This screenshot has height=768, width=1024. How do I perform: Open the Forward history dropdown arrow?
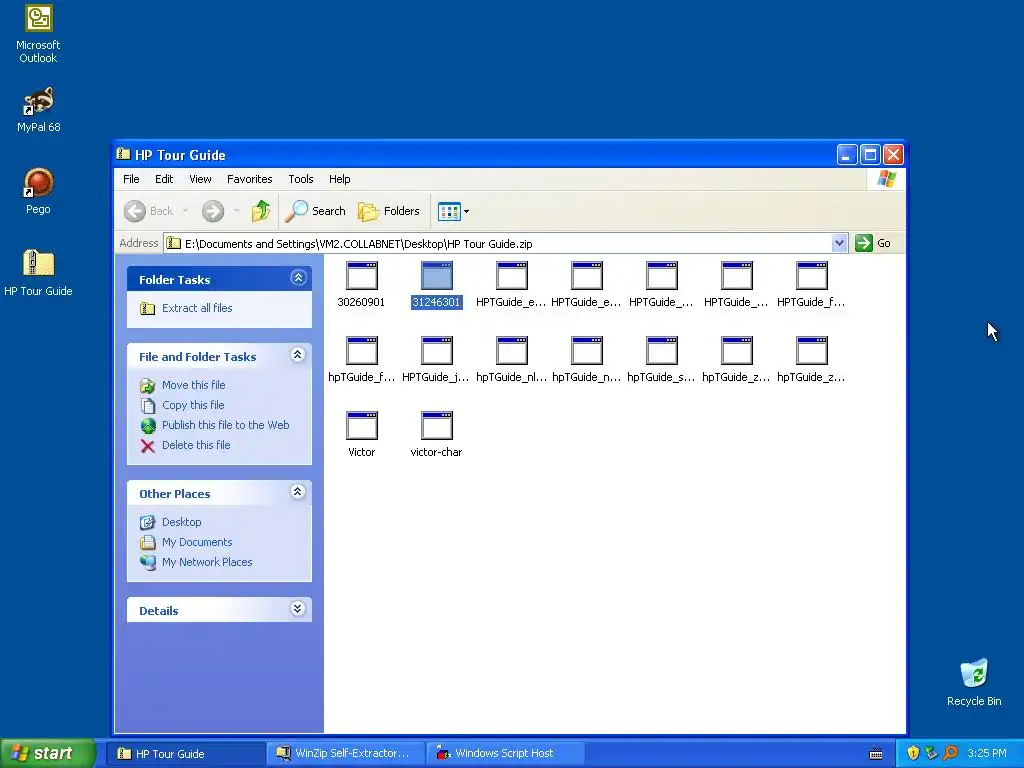[236, 211]
